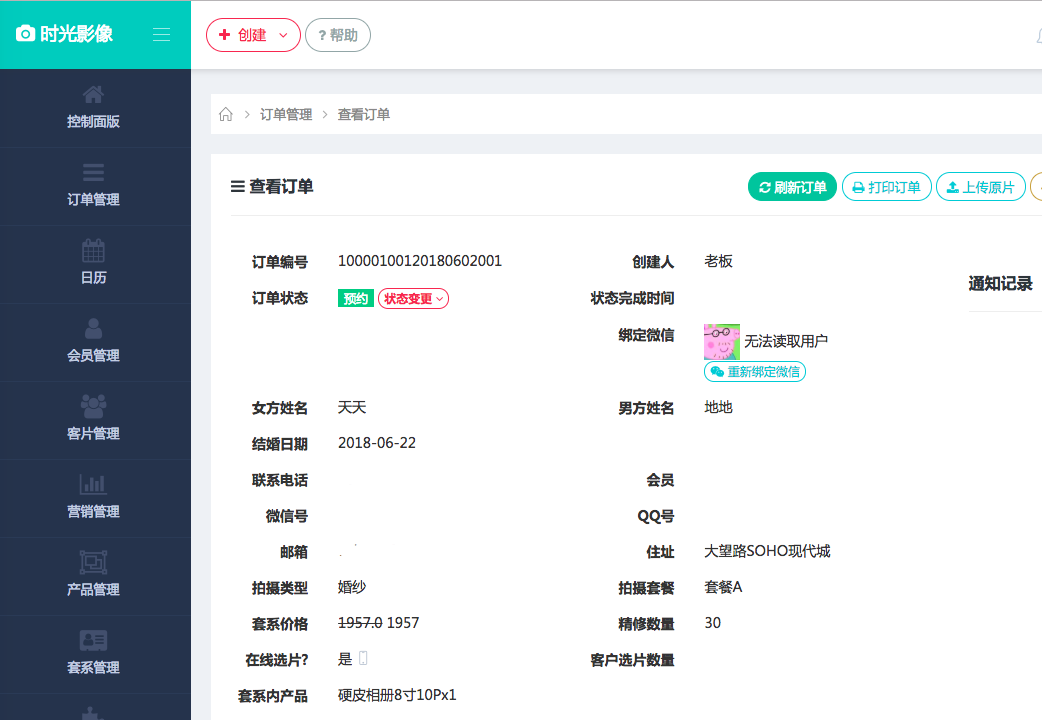Click the plus icon inside the 创建 button

click(x=224, y=34)
